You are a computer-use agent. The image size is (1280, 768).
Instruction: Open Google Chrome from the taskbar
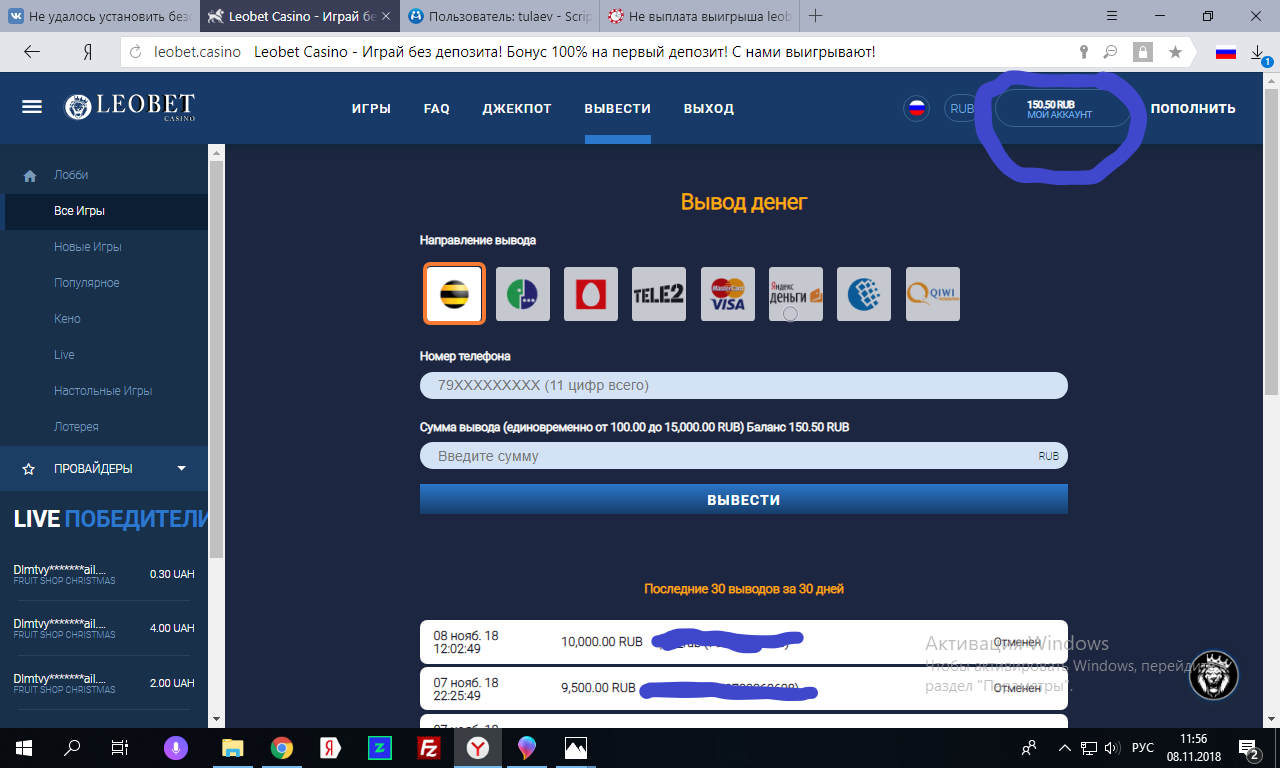click(282, 747)
